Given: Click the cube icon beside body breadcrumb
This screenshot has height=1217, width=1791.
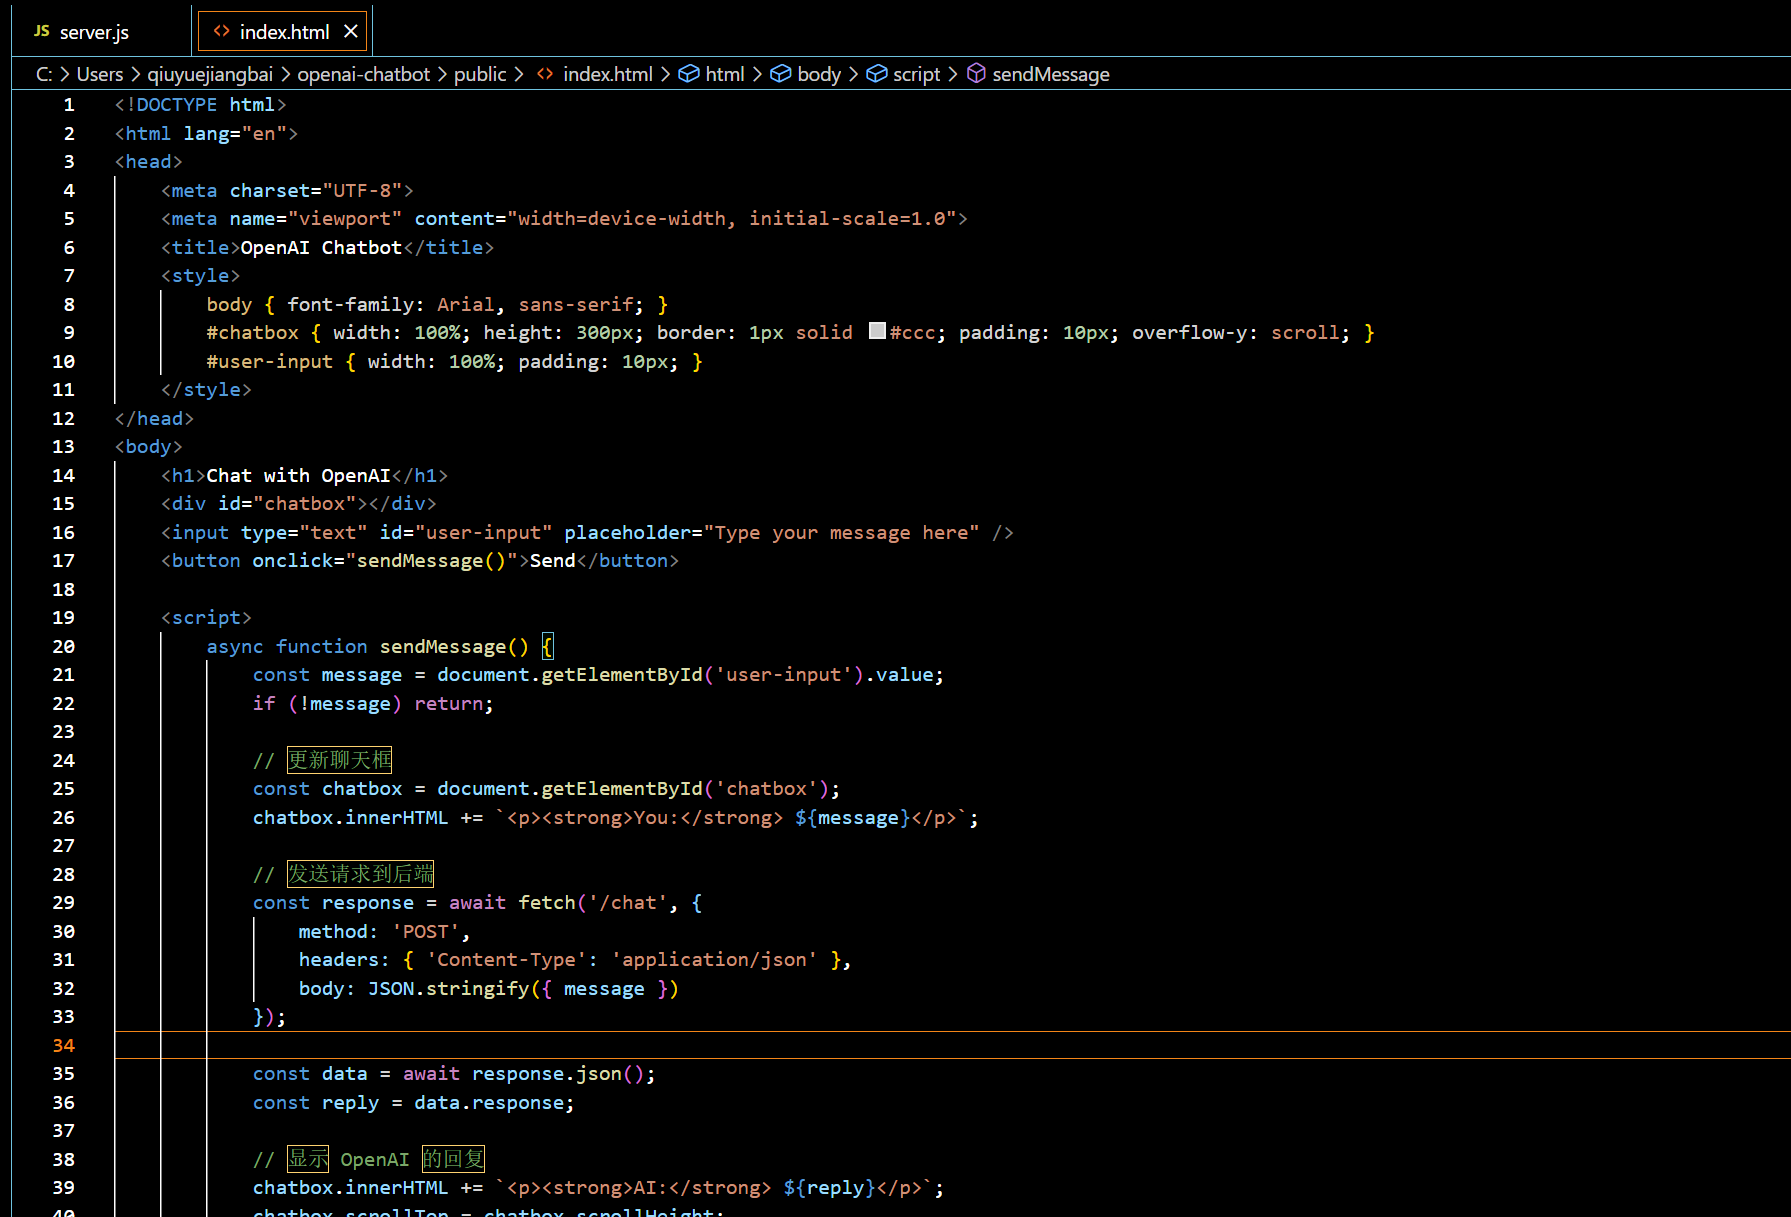Looking at the screenshot, I should [781, 74].
